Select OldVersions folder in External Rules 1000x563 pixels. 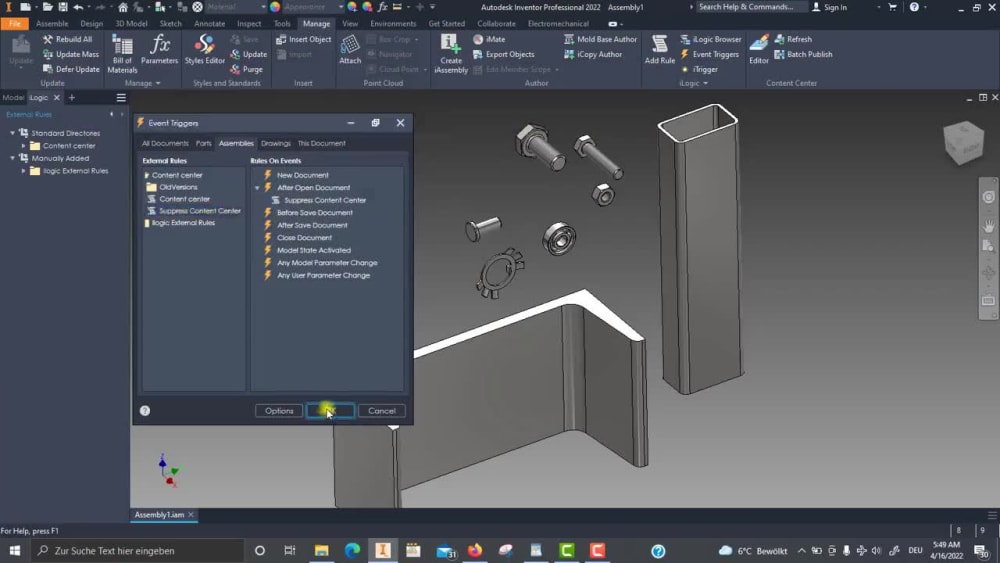[x=178, y=187]
